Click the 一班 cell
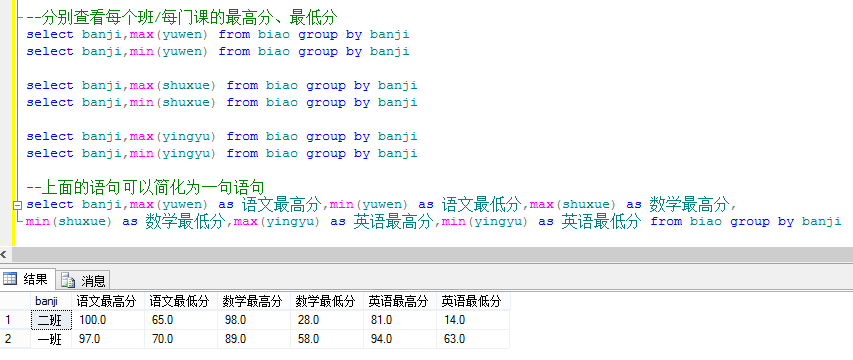 (x=51, y=339)
